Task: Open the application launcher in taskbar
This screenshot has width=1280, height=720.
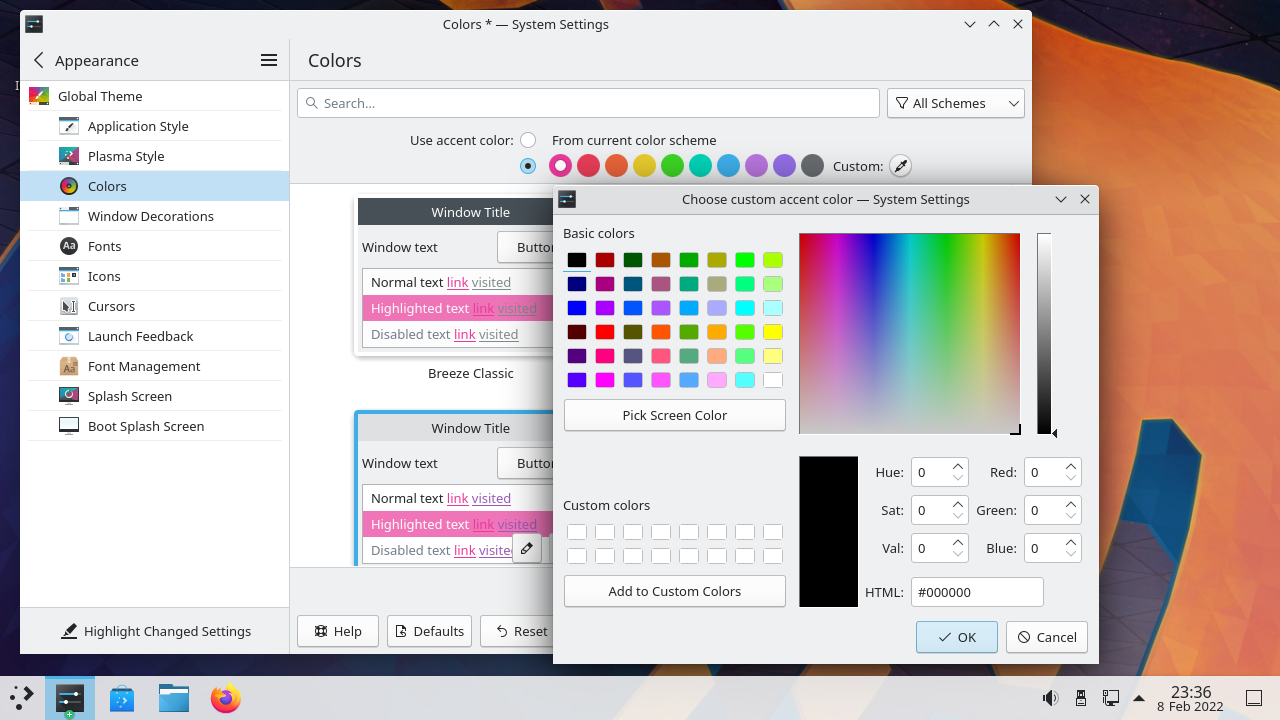Action: click(x=21, y=698)
